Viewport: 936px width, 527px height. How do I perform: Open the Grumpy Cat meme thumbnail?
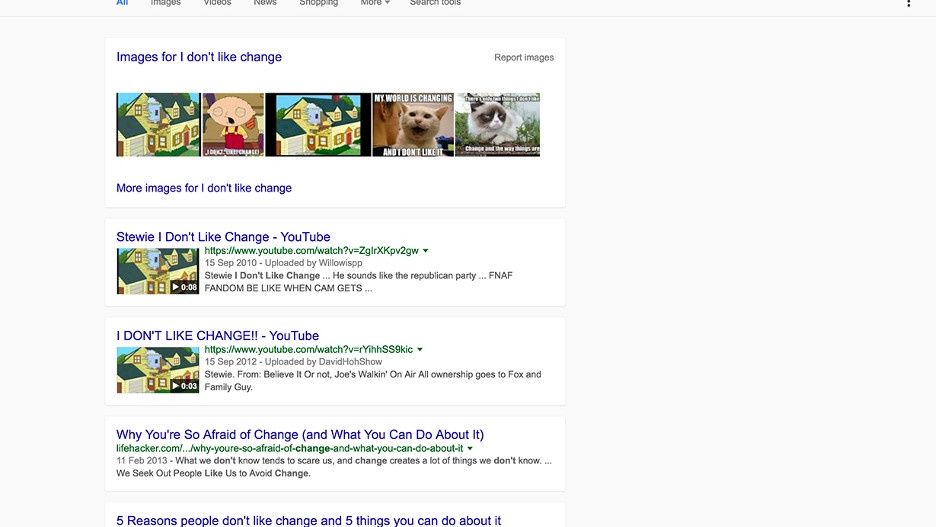point(498,125)
